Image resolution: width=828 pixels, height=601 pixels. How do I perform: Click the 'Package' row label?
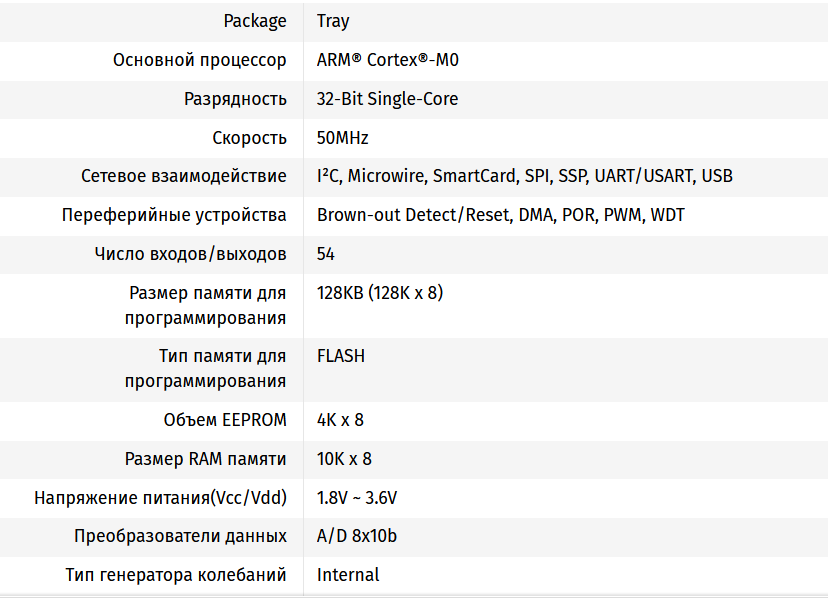click(x=255, y=21)
